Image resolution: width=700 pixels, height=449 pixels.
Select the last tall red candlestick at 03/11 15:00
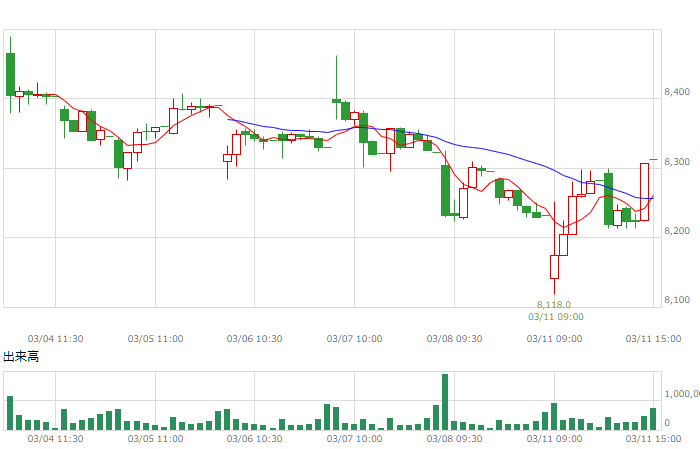(644, 192)
